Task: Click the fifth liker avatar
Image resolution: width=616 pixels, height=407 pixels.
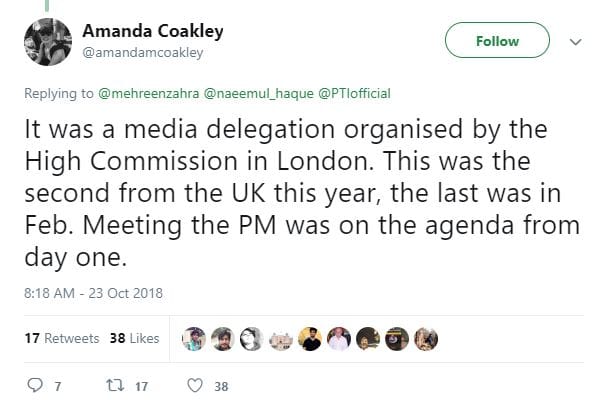Action: [x=311, y=339]
